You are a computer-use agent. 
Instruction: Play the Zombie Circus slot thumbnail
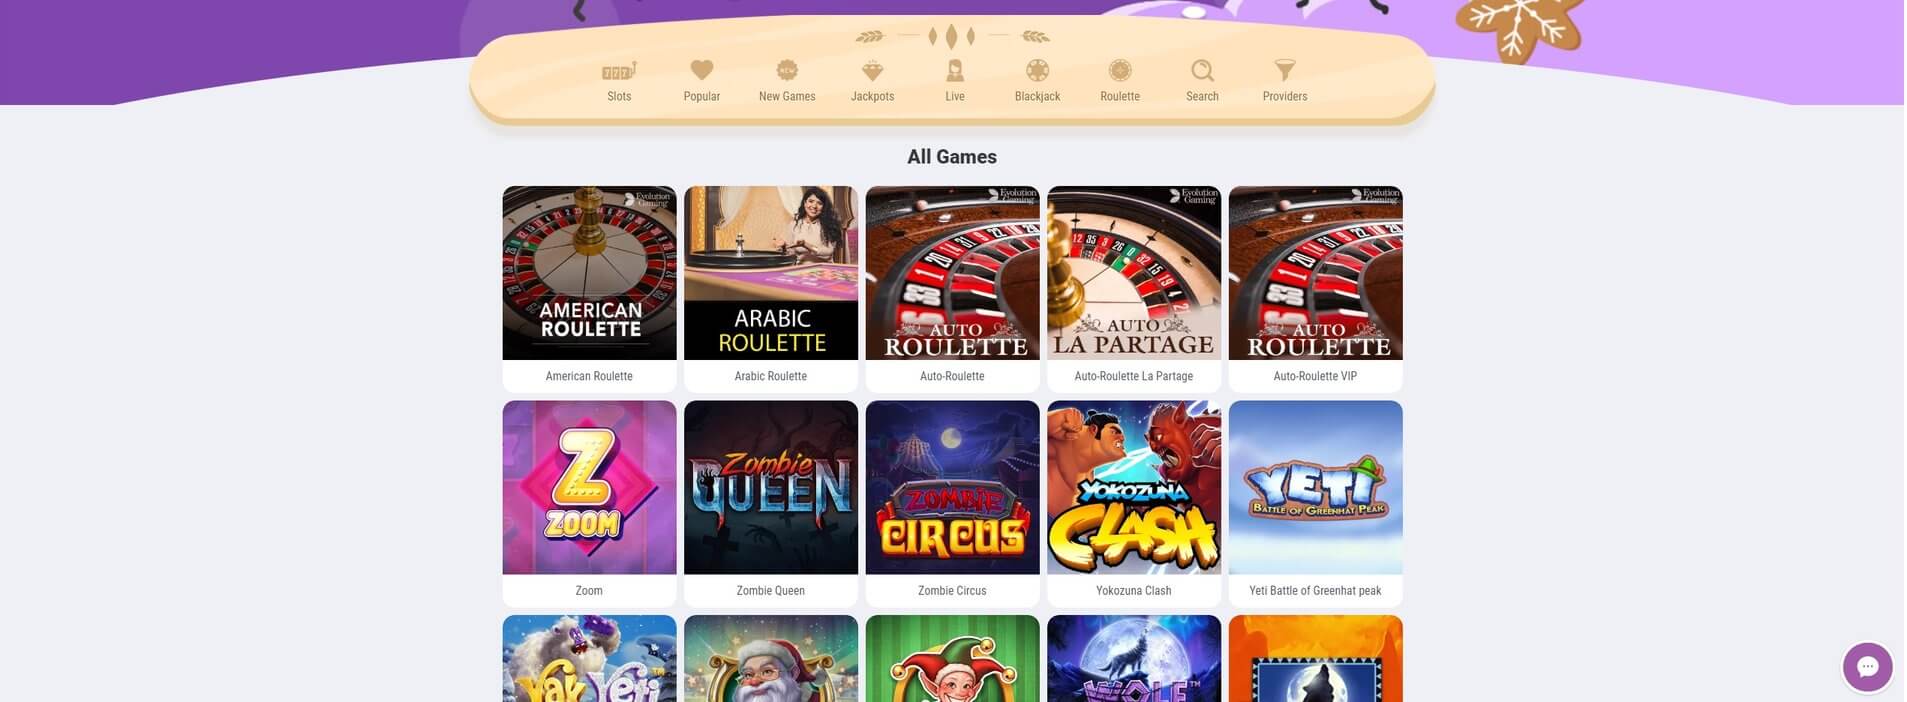(952, 488)
